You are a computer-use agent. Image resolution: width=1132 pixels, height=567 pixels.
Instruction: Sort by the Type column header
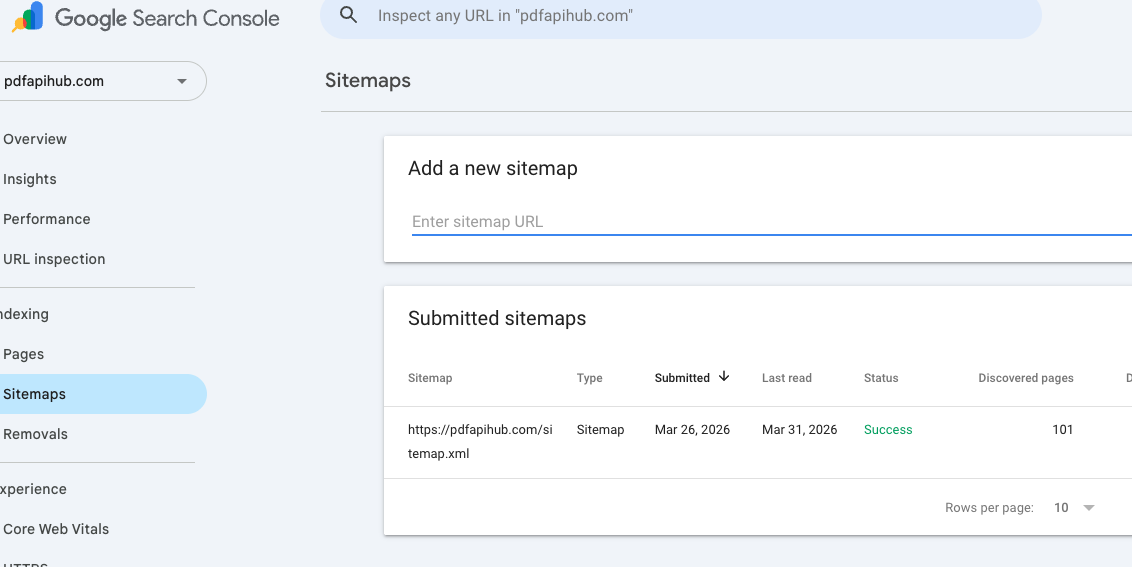click(x=590, y=378)
